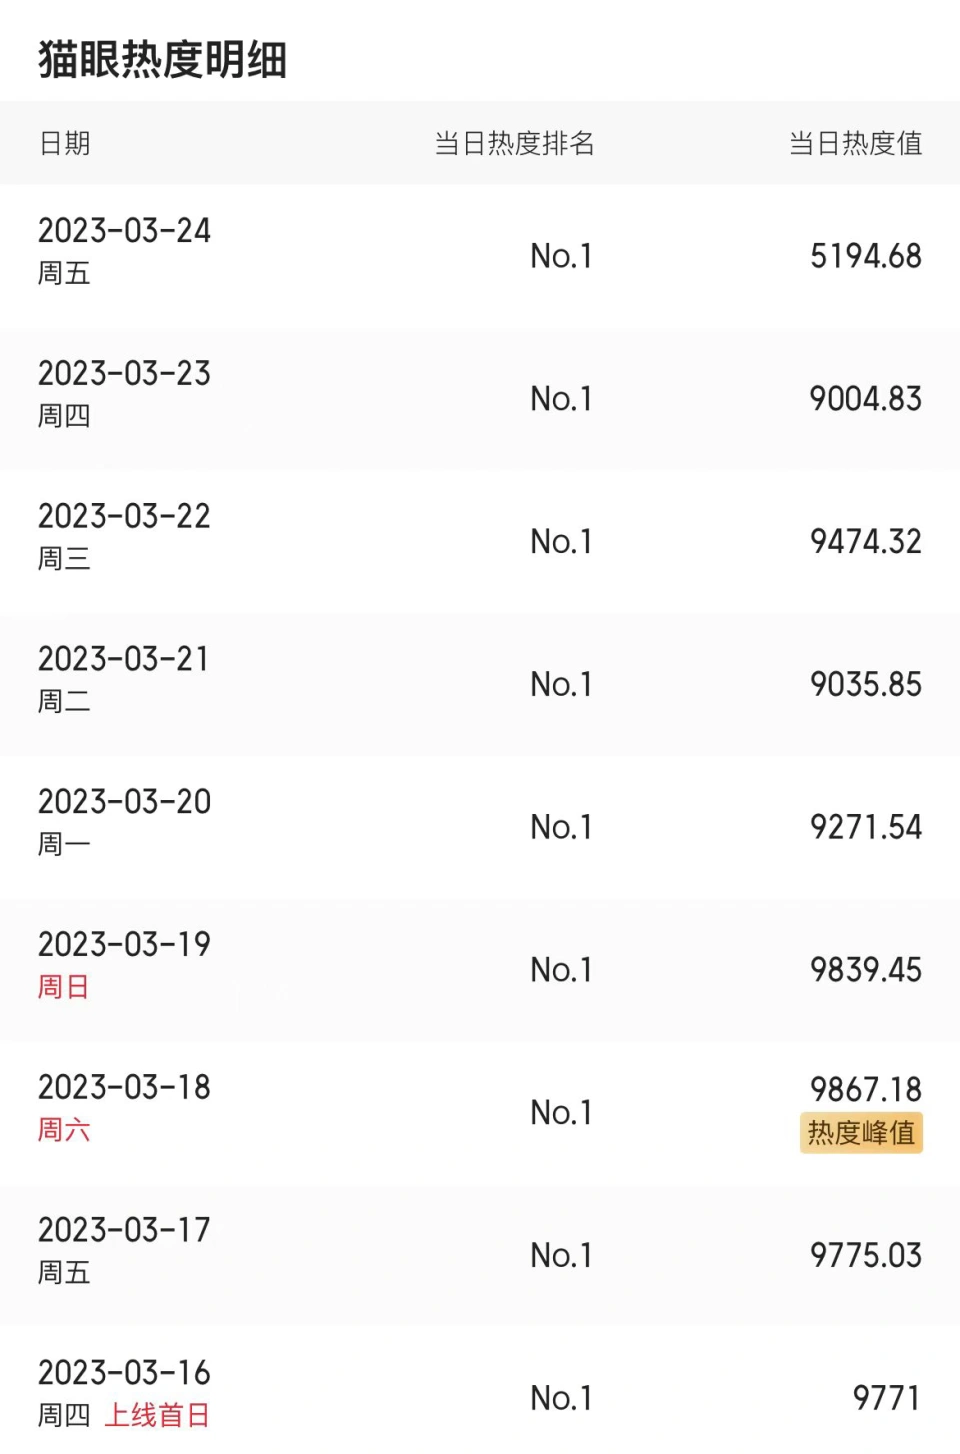The width and height of the screenshot is (960, 1454).
Task: Click heat value 5194.68
Action: pyautogui.click(x=865, y=256)
